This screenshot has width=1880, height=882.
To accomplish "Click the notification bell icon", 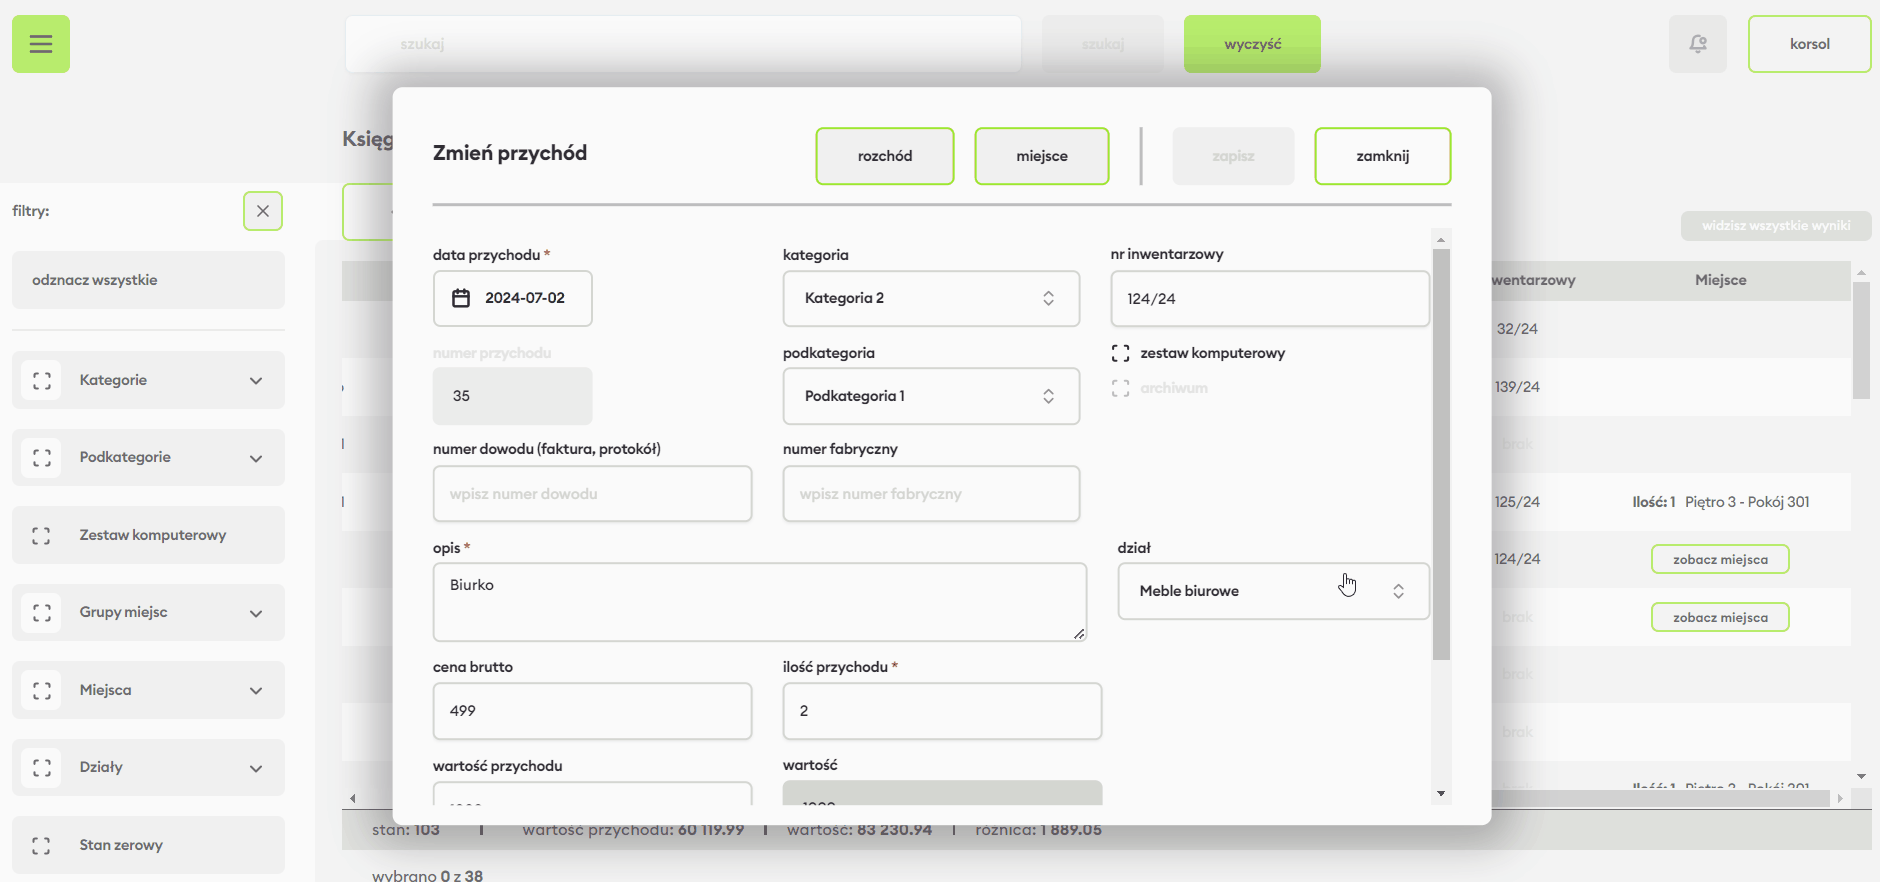I will coord(1697,44).
